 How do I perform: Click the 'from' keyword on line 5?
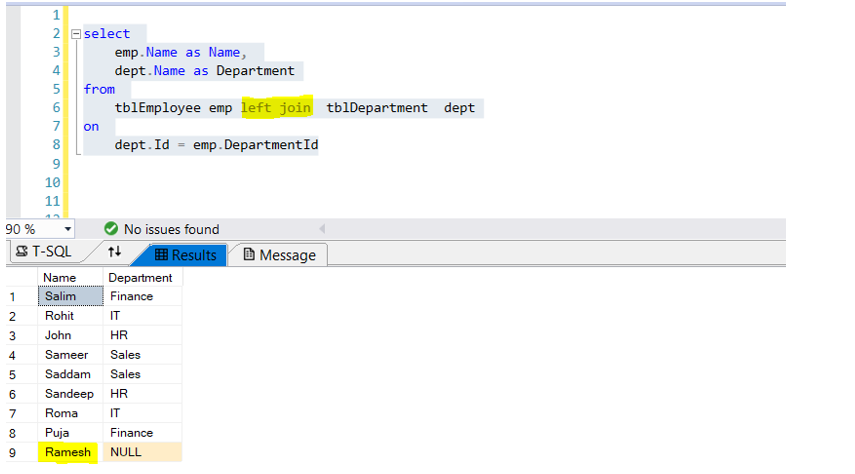click(x=99, y=89)
